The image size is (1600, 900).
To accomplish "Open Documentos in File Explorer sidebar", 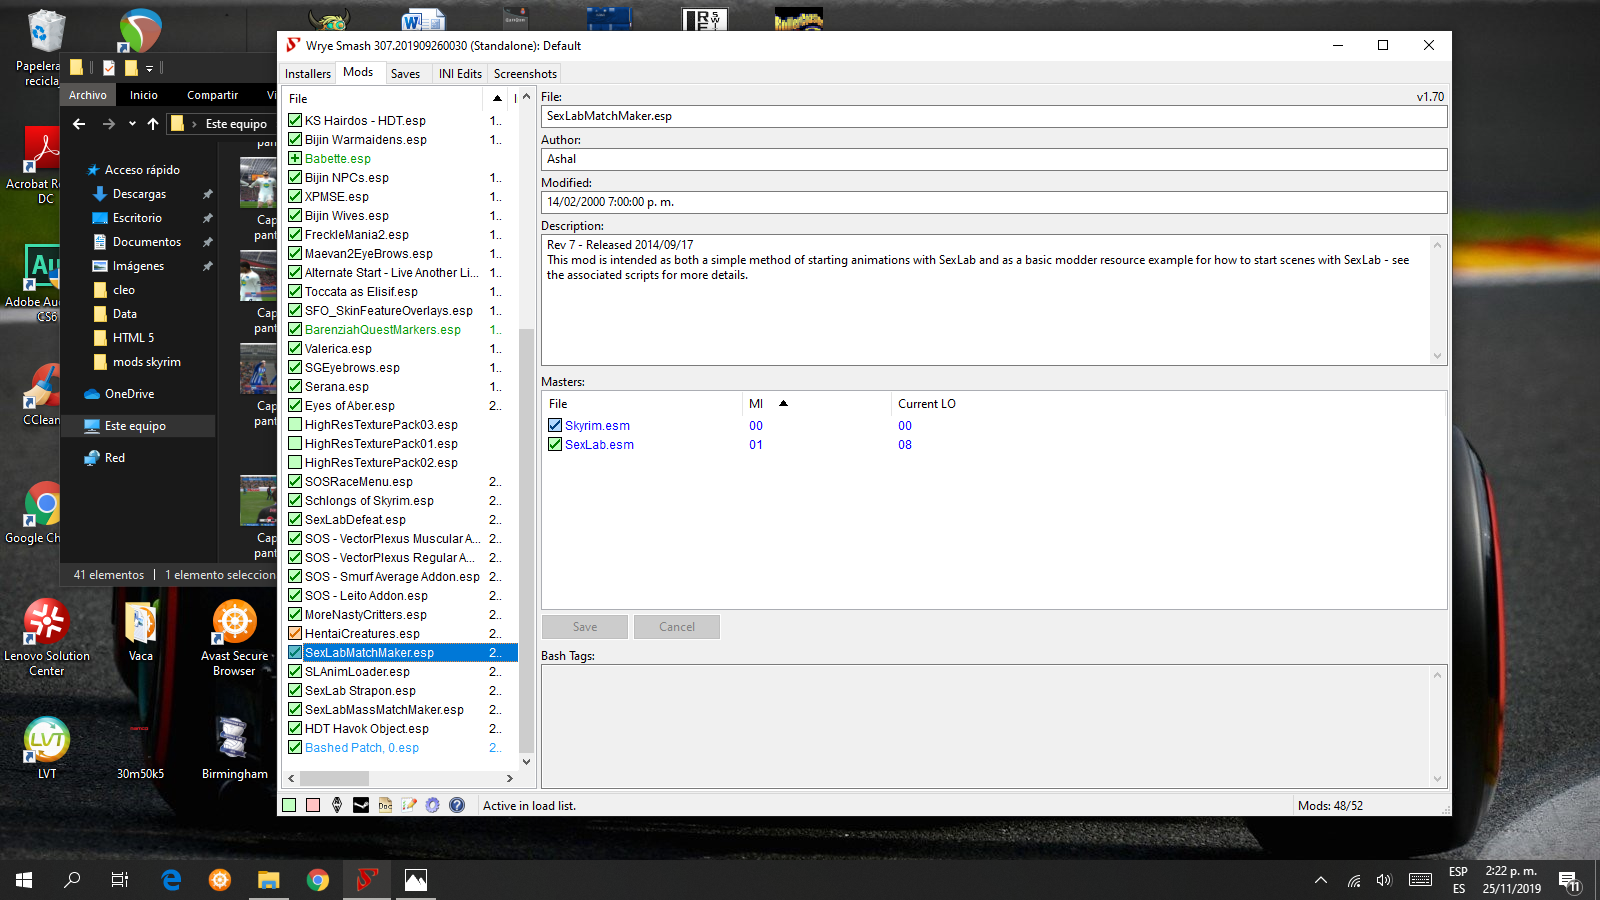I will (x=147, y=242).
